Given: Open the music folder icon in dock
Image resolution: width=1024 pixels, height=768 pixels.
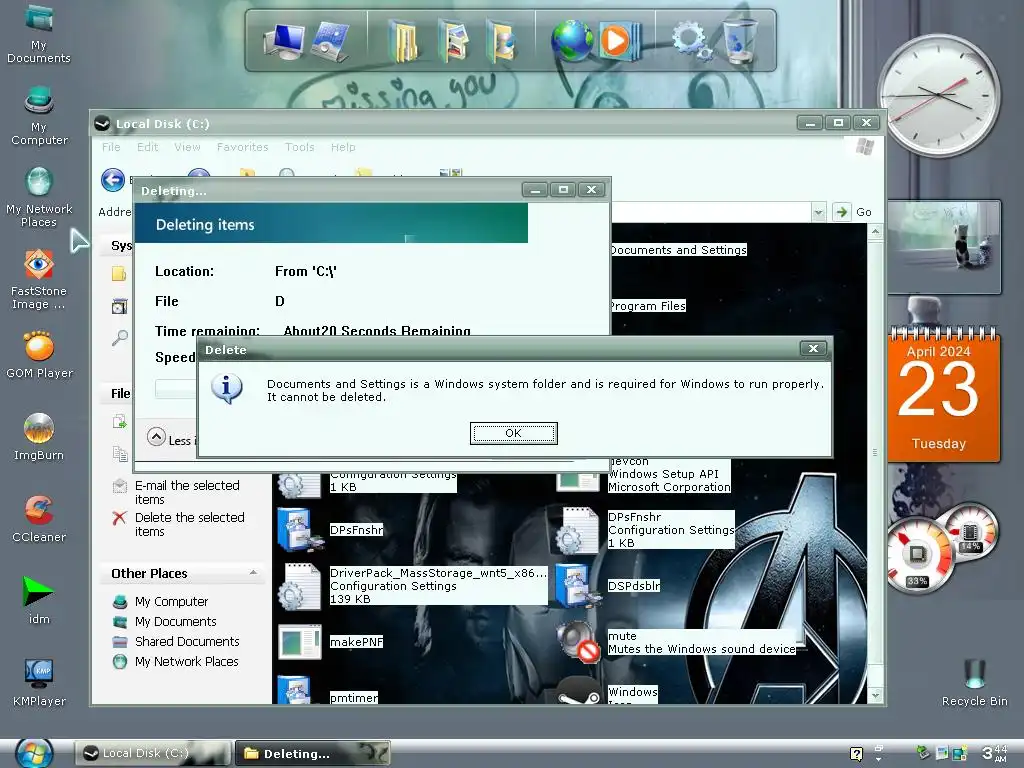Looking at the screenshot, I should coord(502,42).
